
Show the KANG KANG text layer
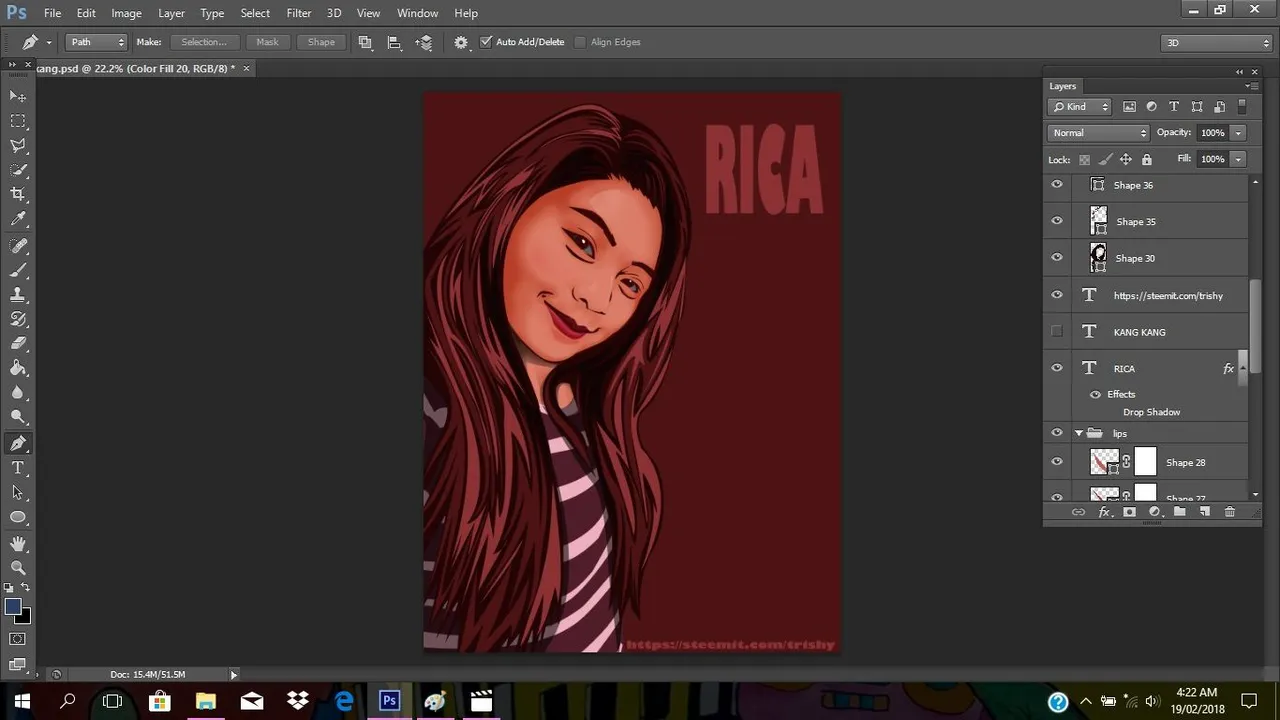coord(1057,331)
